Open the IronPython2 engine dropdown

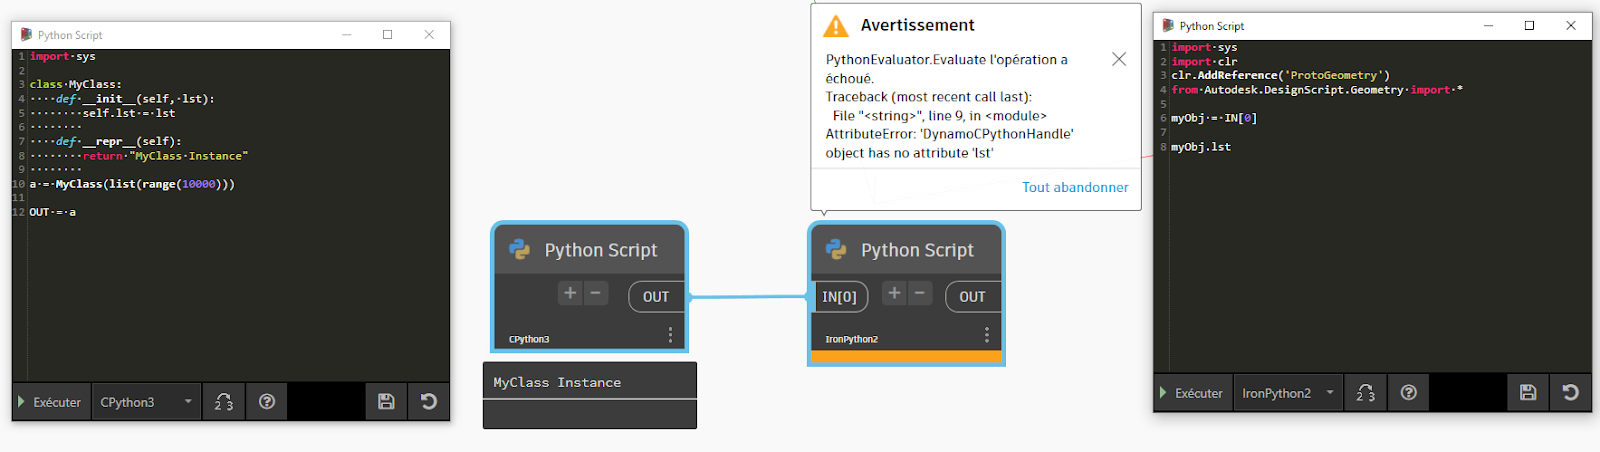(1288, 393)
